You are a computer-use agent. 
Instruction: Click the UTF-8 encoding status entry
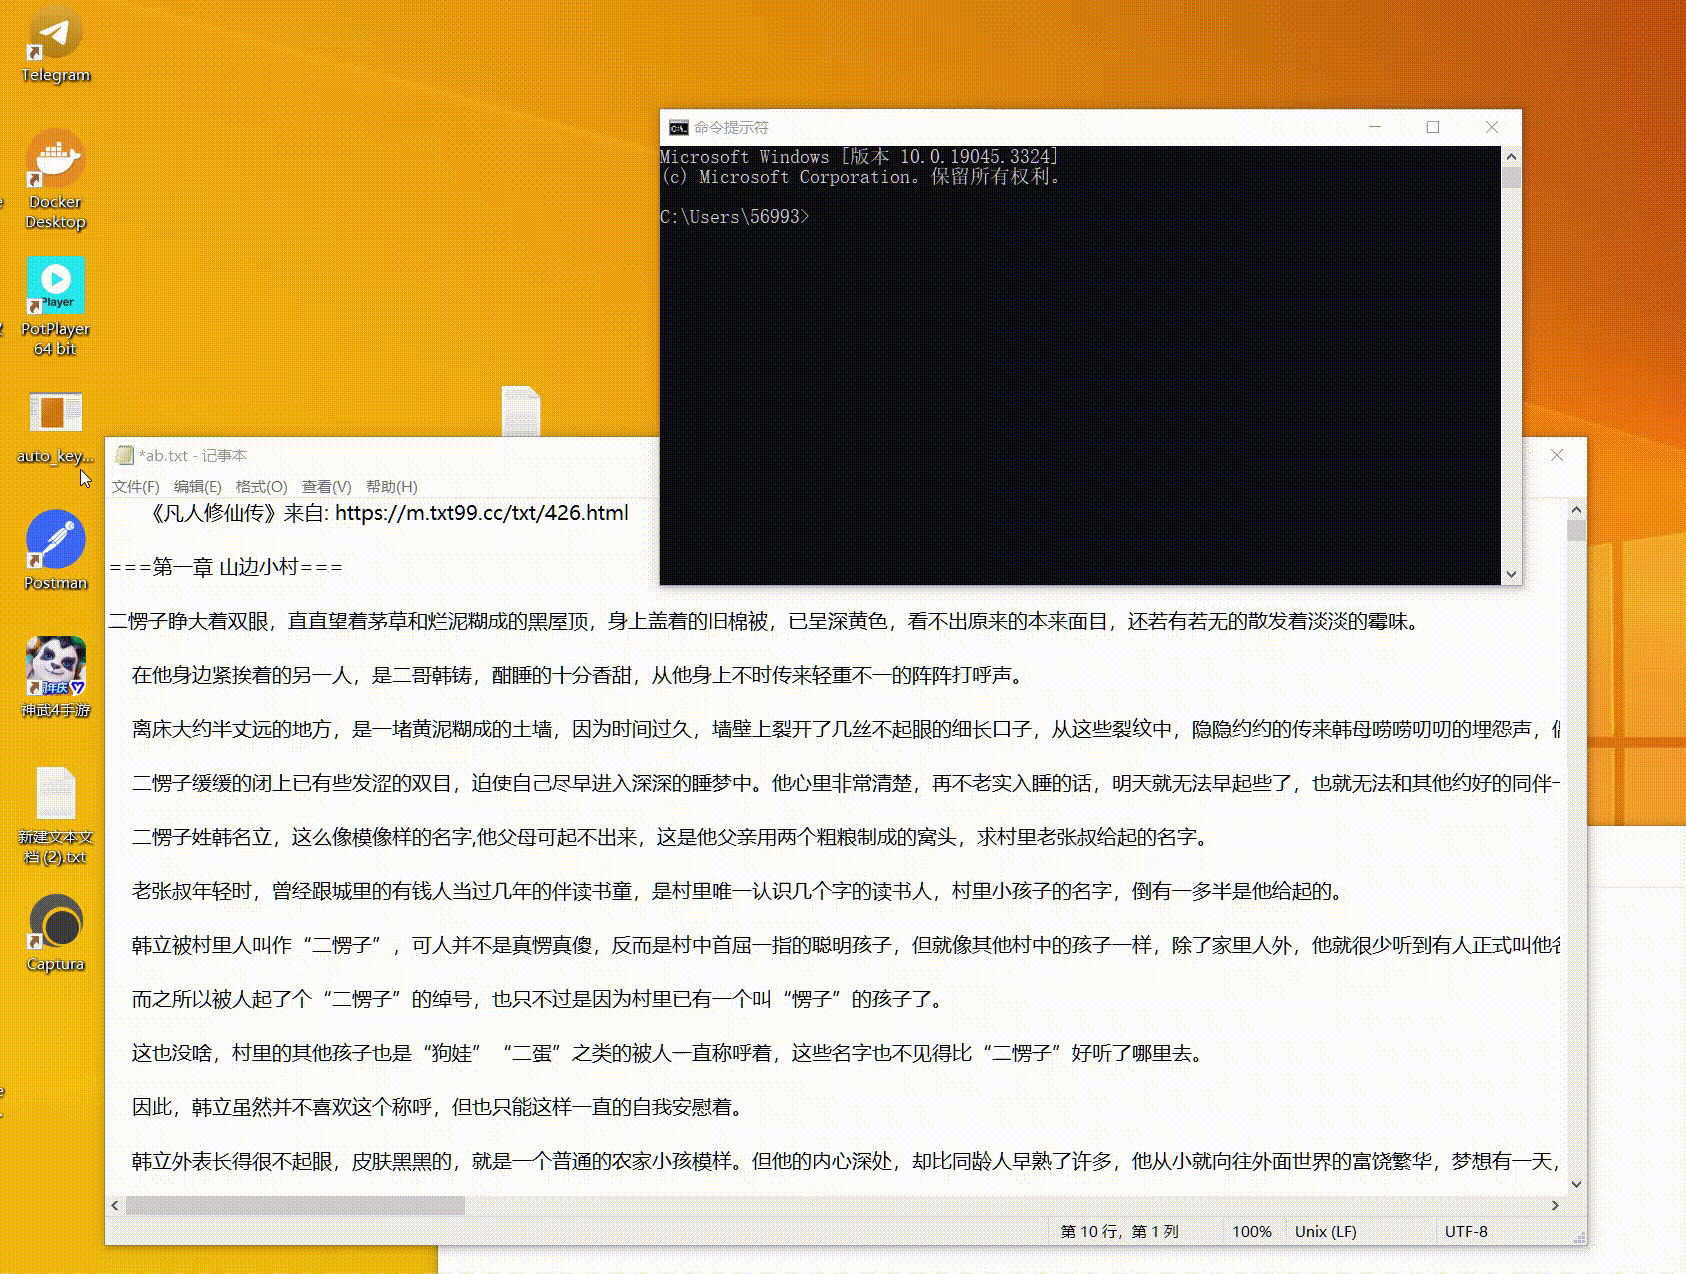coord(1466,1231)
